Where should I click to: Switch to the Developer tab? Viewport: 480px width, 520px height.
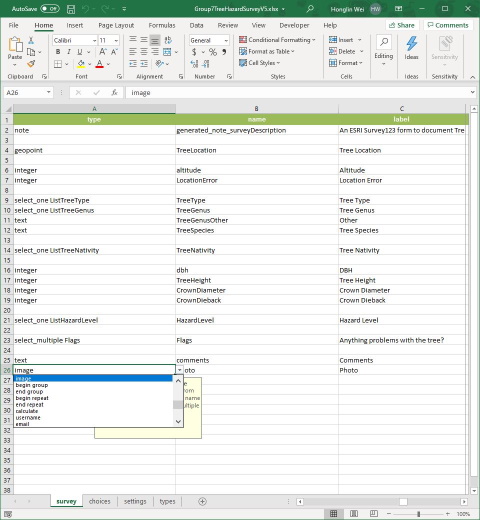[294, 25]
